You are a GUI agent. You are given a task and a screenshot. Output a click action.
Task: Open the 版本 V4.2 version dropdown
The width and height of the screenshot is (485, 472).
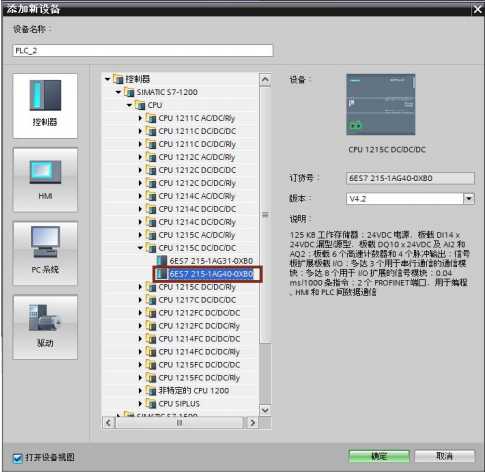click(469, 199)
